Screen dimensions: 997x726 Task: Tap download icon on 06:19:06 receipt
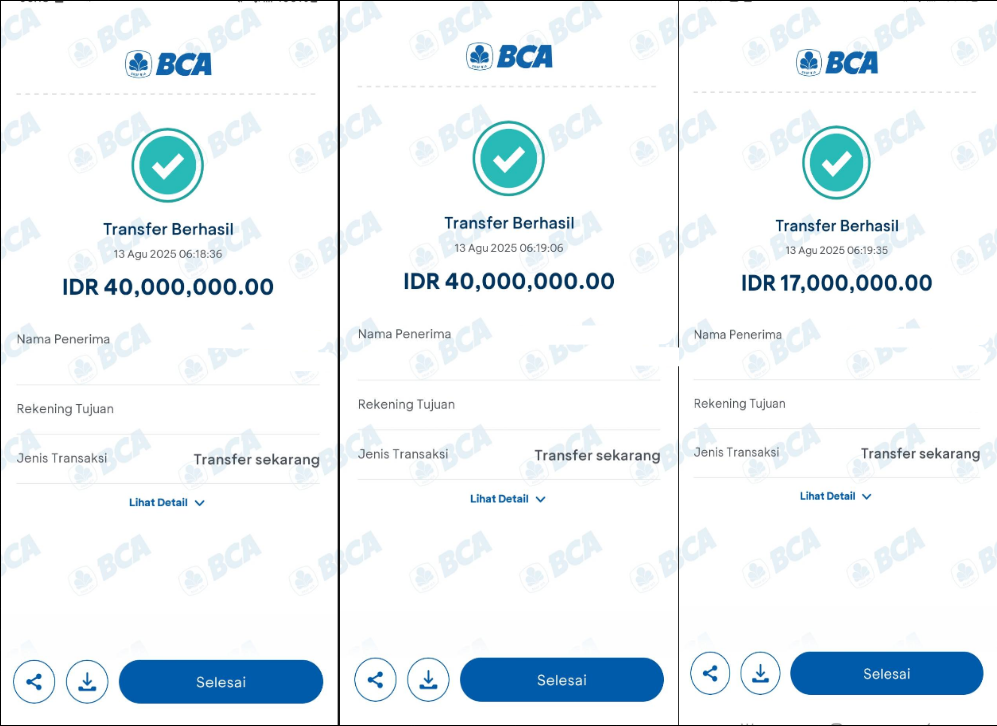coord(428,680)
